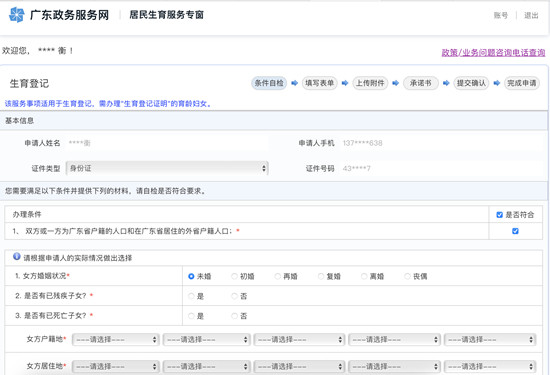Select 初婚 marital status radio button
Image resolution: width=550 pixels, height=375 pixels.
(234, 276)
